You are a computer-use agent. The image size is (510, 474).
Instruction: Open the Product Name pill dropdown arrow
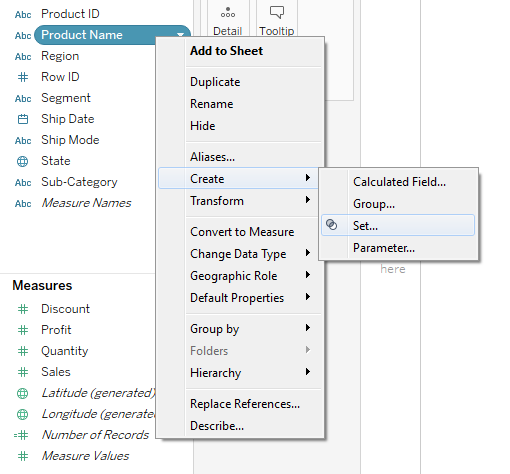pos(180,35)
